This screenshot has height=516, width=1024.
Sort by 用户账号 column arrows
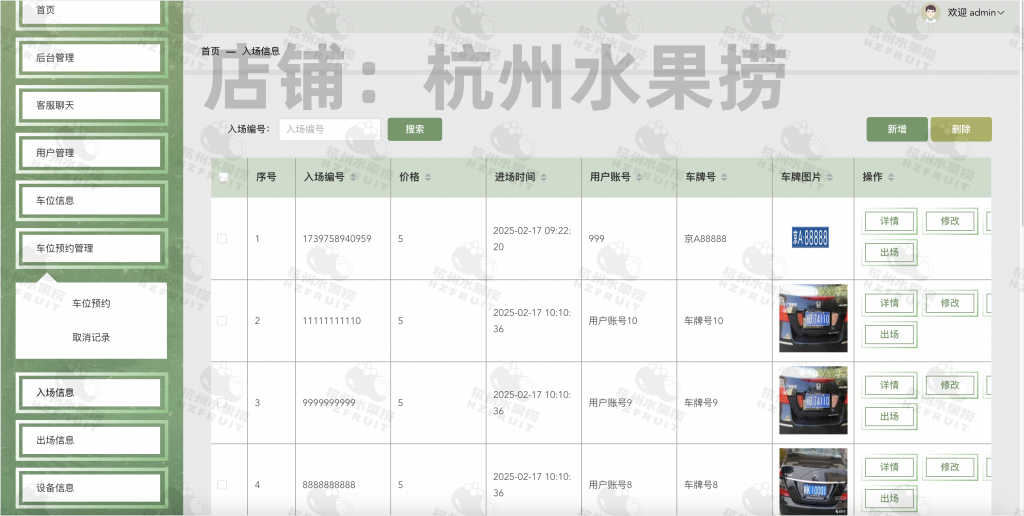639,178
